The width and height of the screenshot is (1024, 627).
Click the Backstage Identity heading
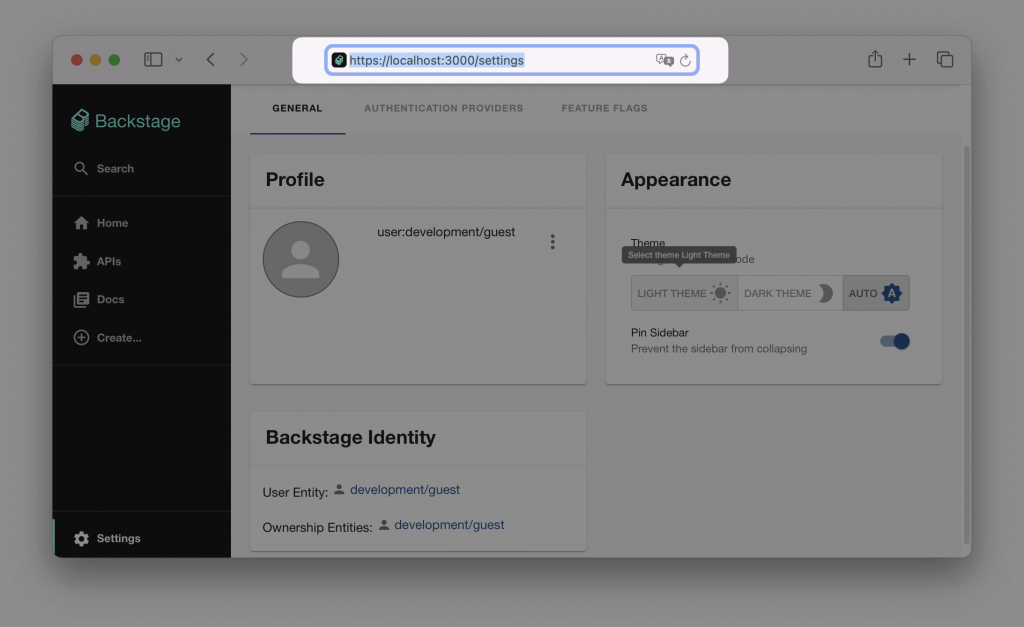(x=350, y=437)
